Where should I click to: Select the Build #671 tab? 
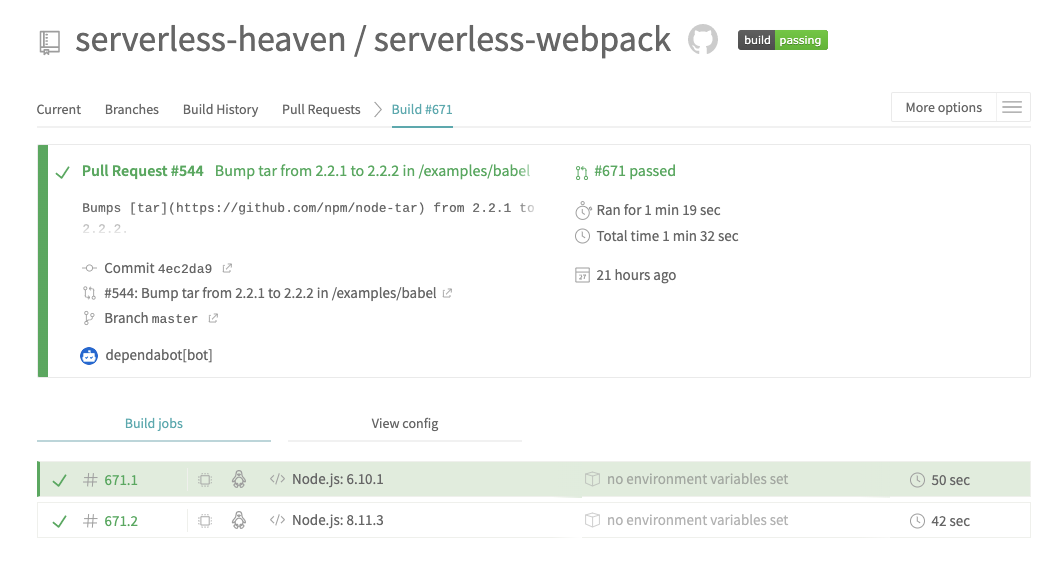point(422,110)
